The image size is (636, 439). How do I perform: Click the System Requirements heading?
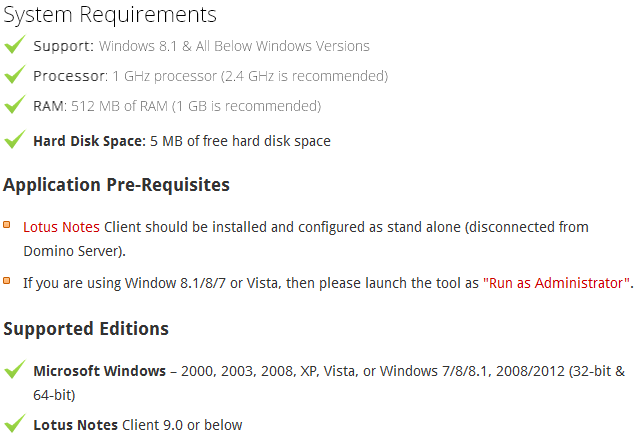pos(110,15)
